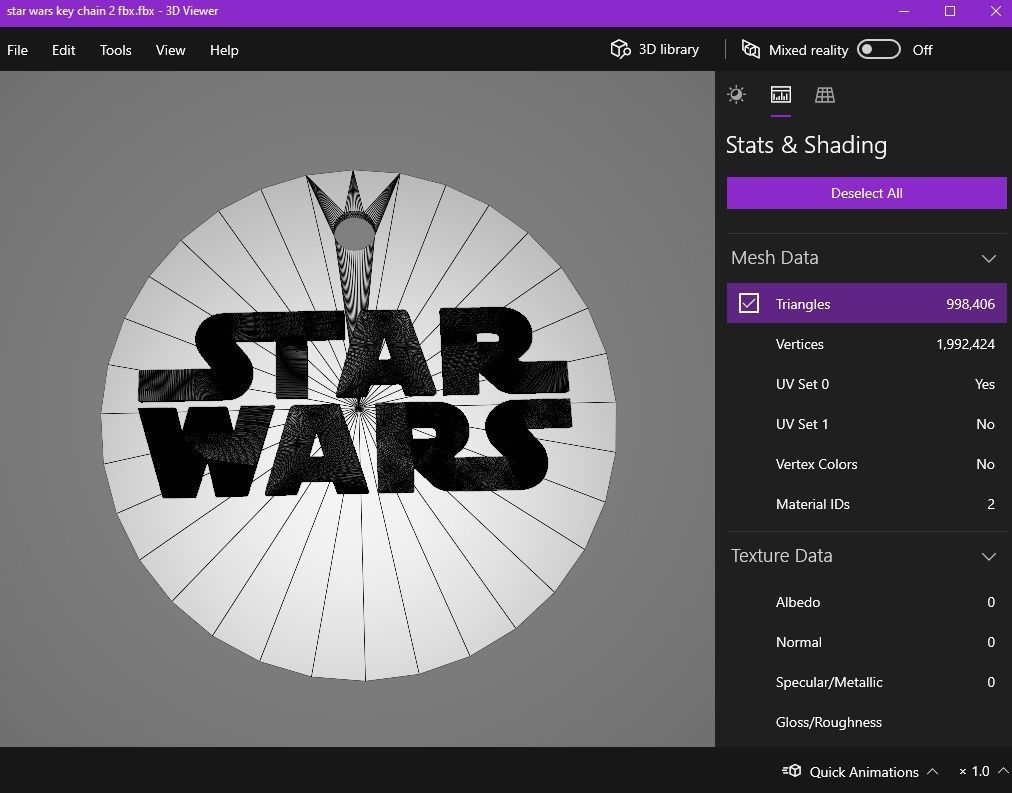
Task: Click the Vertices count 1,992,424
Action: (x=966, y=344)
